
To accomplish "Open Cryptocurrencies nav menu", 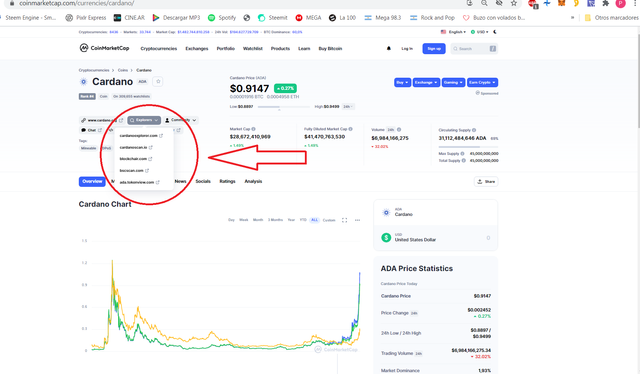I will (x=159, y=49).
